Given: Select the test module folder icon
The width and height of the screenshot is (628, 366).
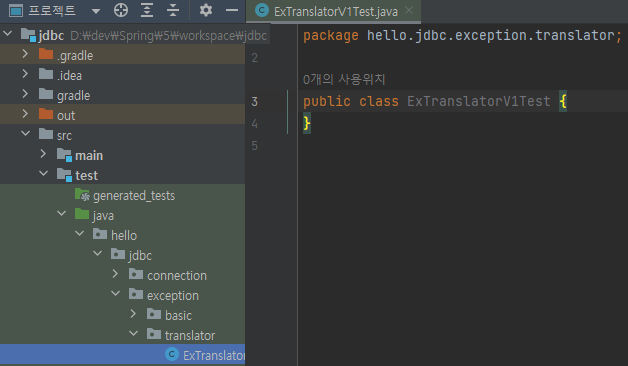Looking at the screenshot, I should (x=64, y=175).
